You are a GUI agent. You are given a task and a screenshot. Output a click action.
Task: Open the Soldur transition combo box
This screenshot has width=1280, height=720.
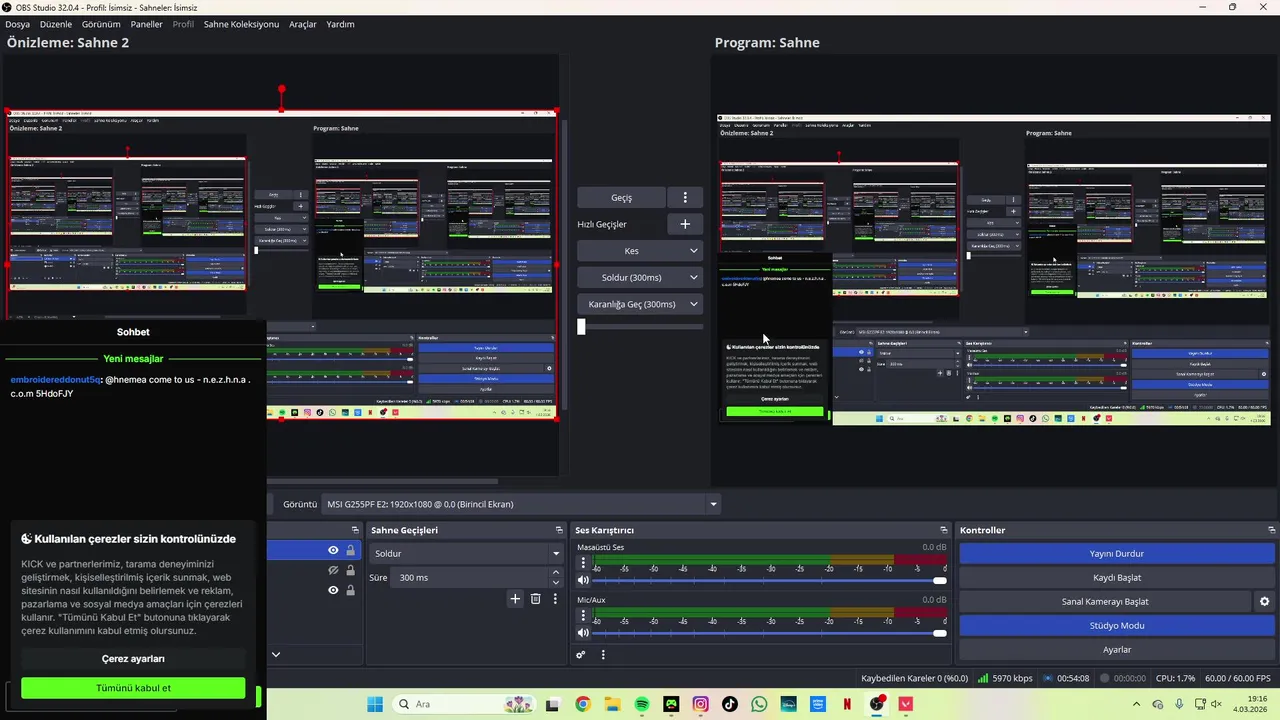[x=467, y=553]
